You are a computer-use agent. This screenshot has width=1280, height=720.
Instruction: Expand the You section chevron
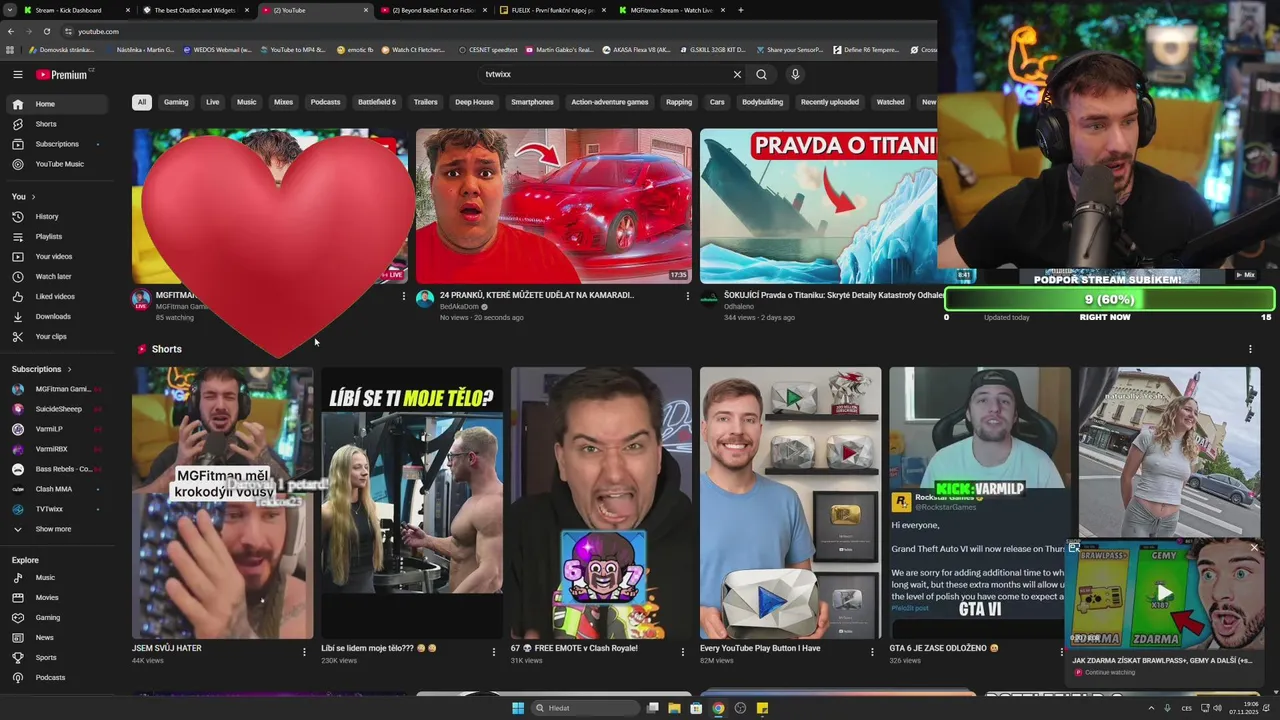coord(33,196)
